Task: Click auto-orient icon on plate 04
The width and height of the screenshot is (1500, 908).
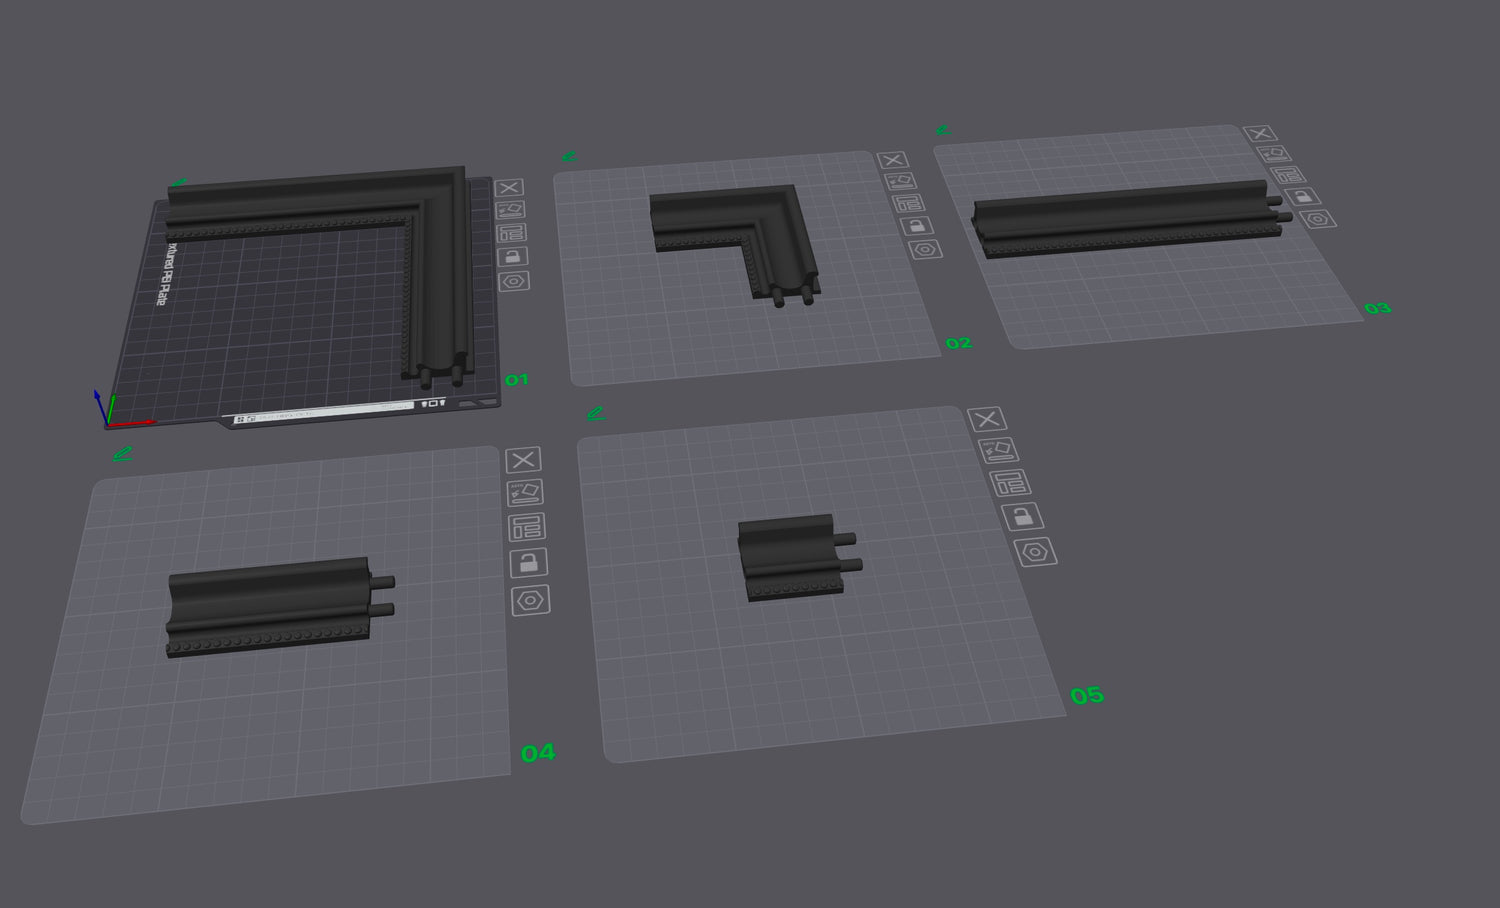Action: tap(524, 492)
